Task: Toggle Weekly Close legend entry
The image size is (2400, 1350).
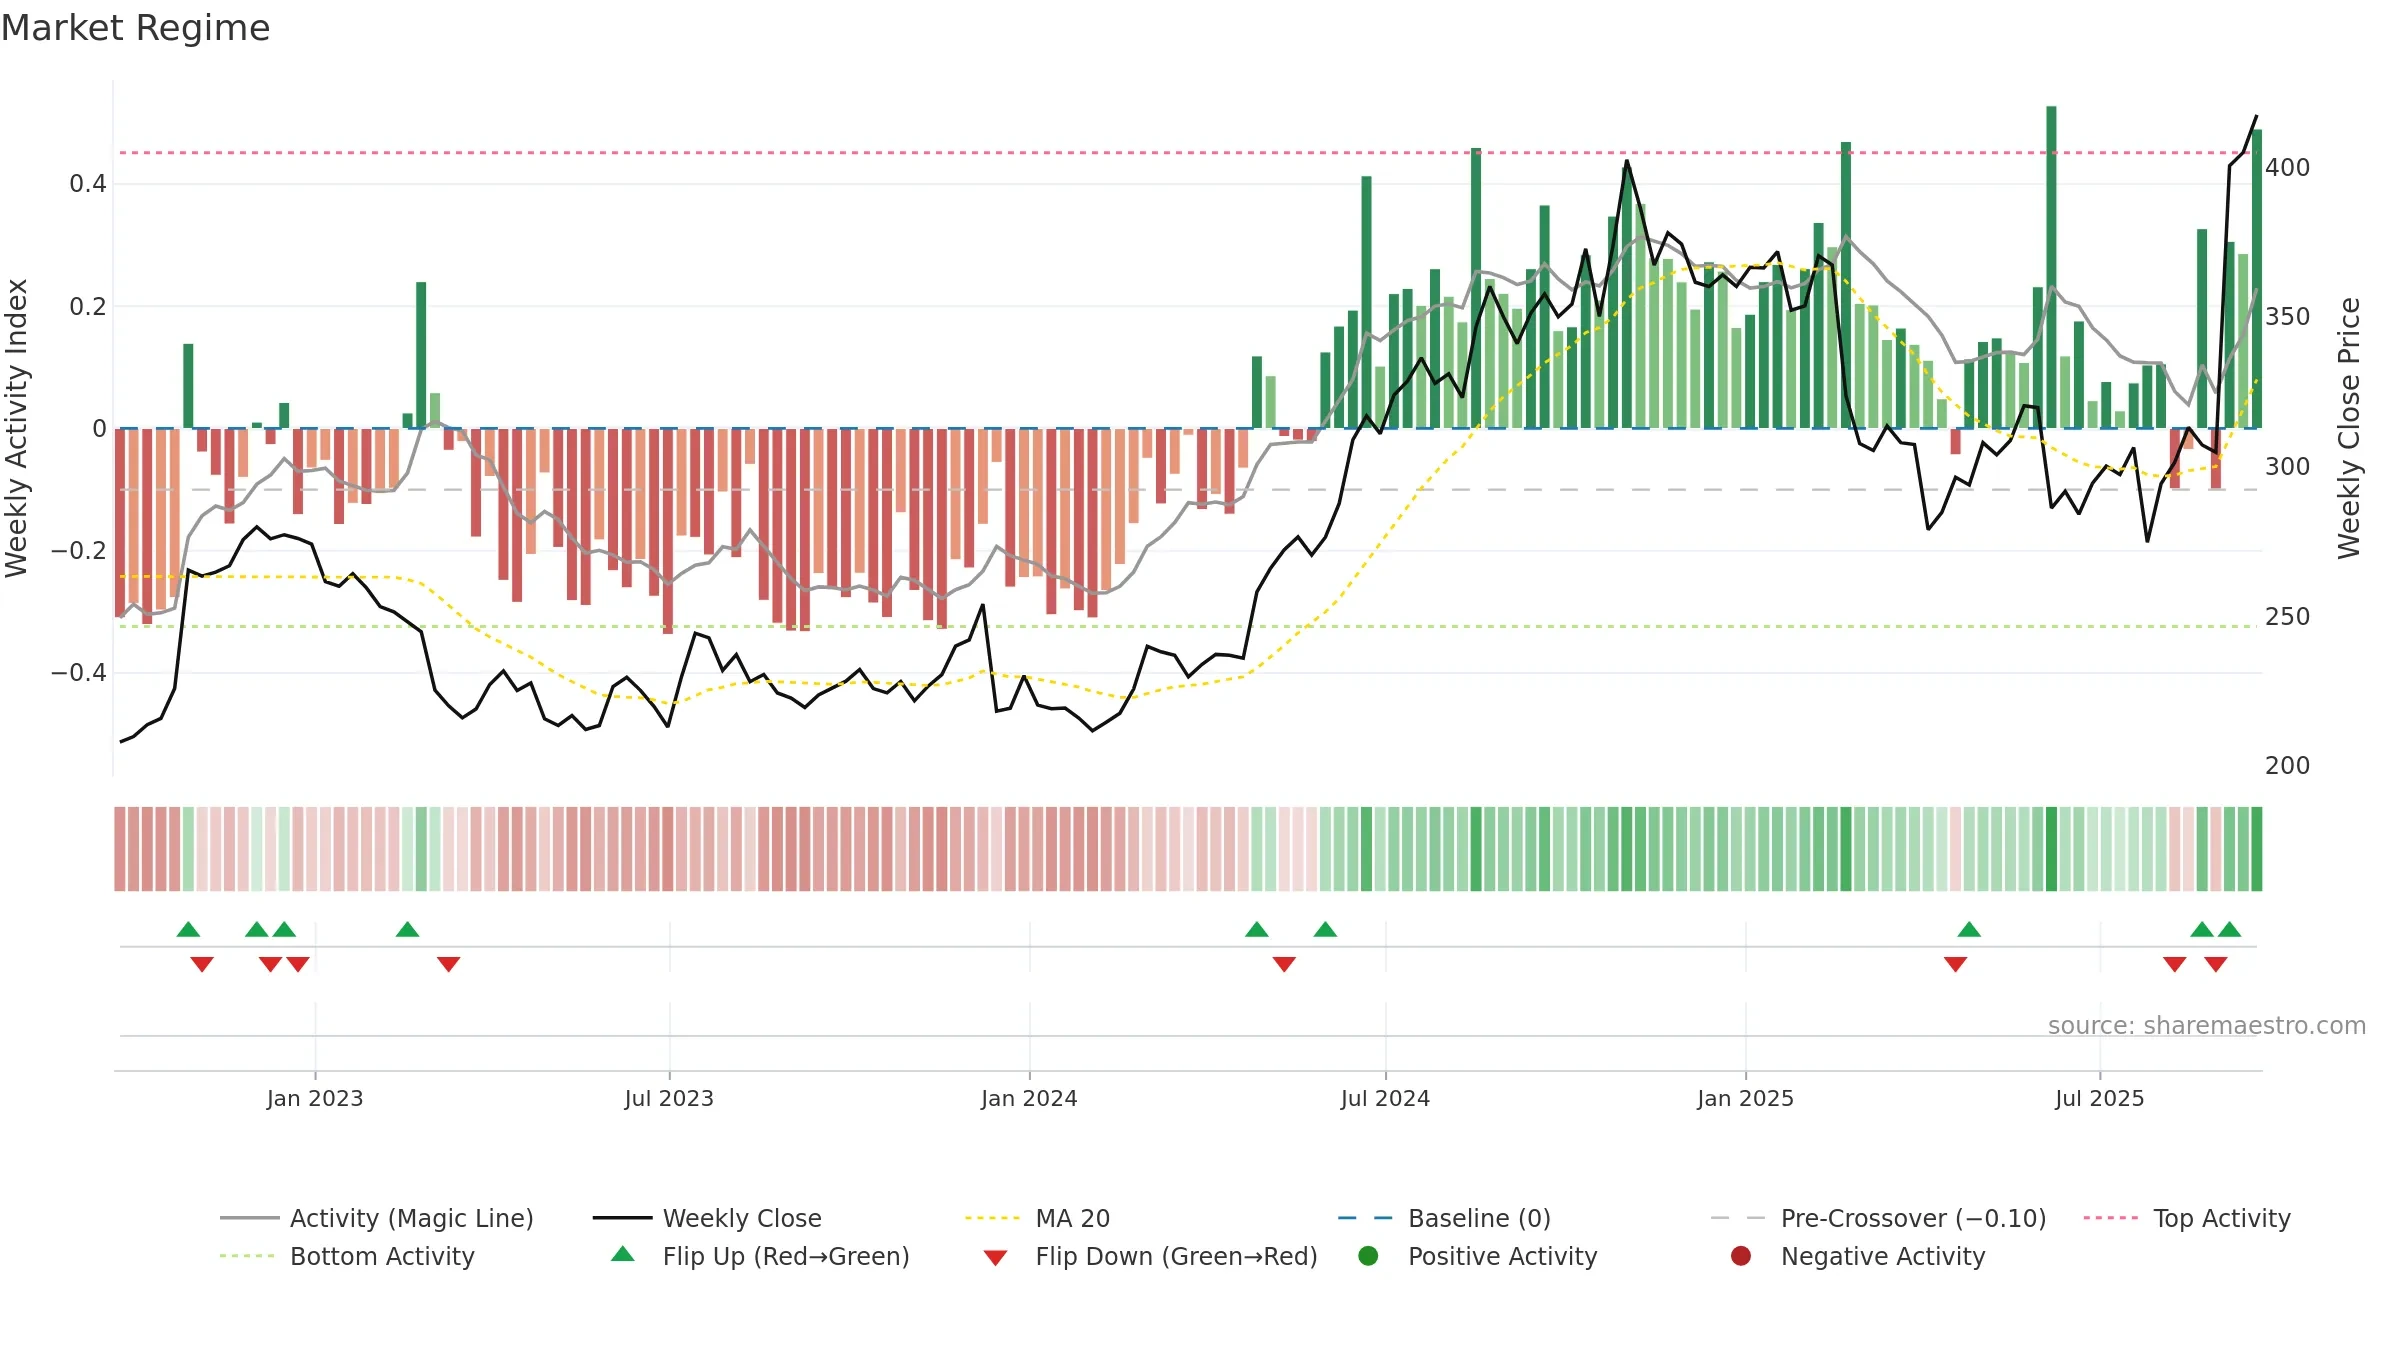Action: (707, 1218)
